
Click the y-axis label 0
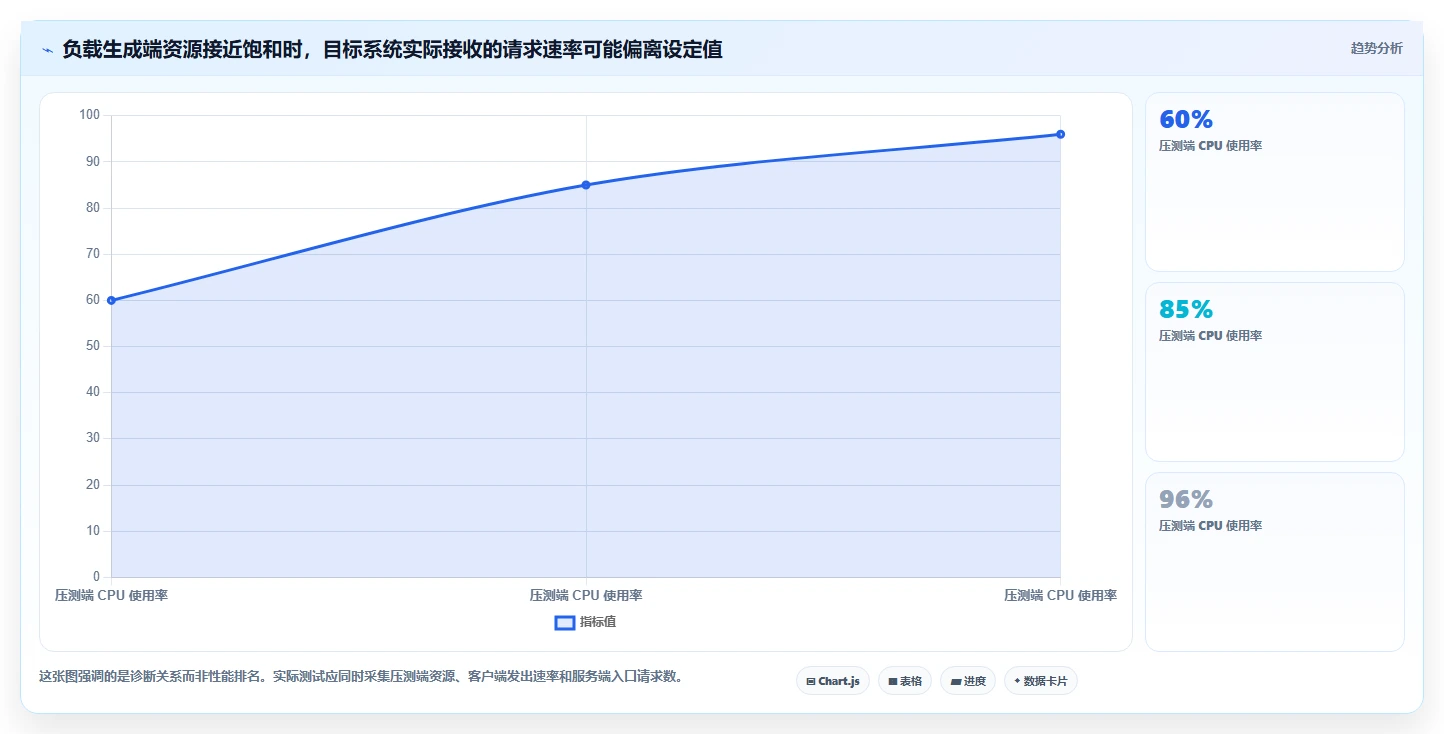97,577
